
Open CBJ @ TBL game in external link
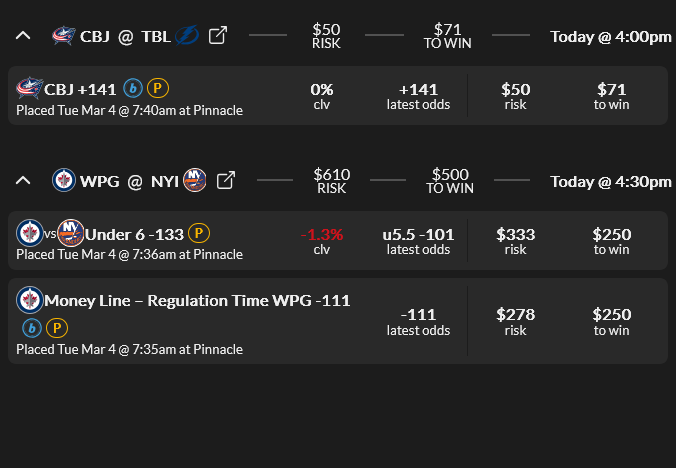pos(217,36)
